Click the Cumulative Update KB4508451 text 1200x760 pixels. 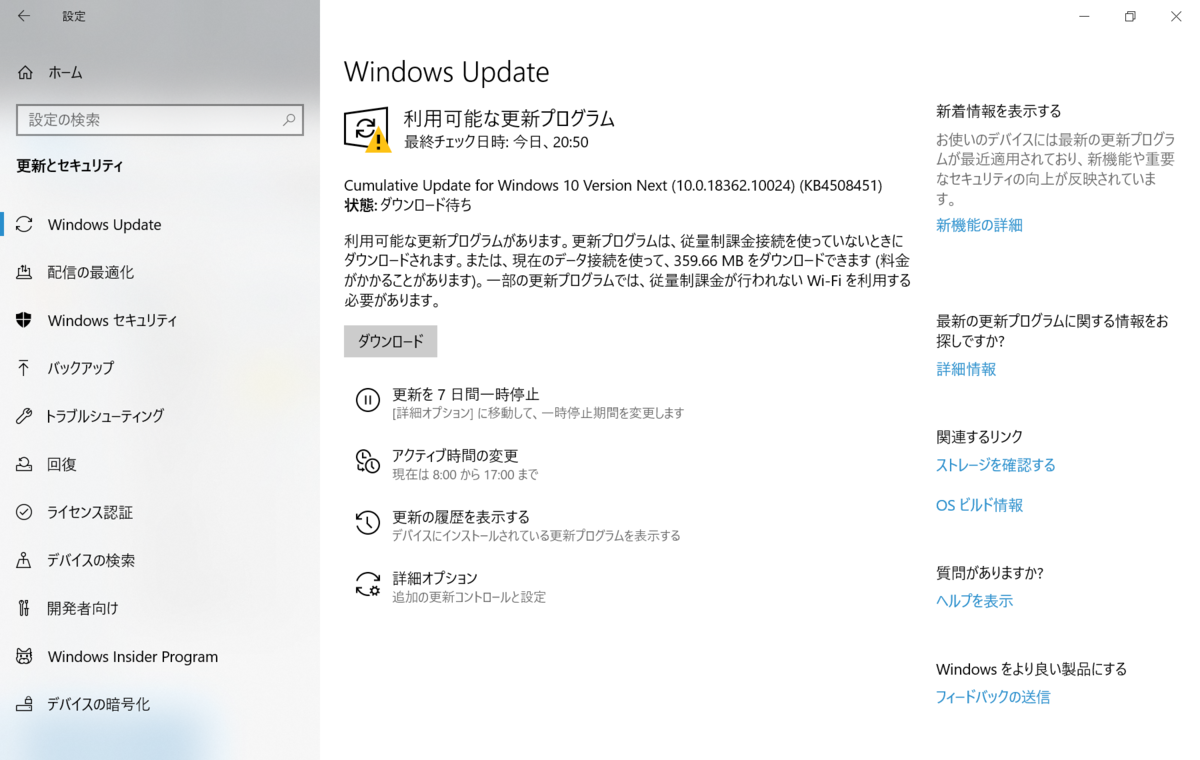pos(613,185)
